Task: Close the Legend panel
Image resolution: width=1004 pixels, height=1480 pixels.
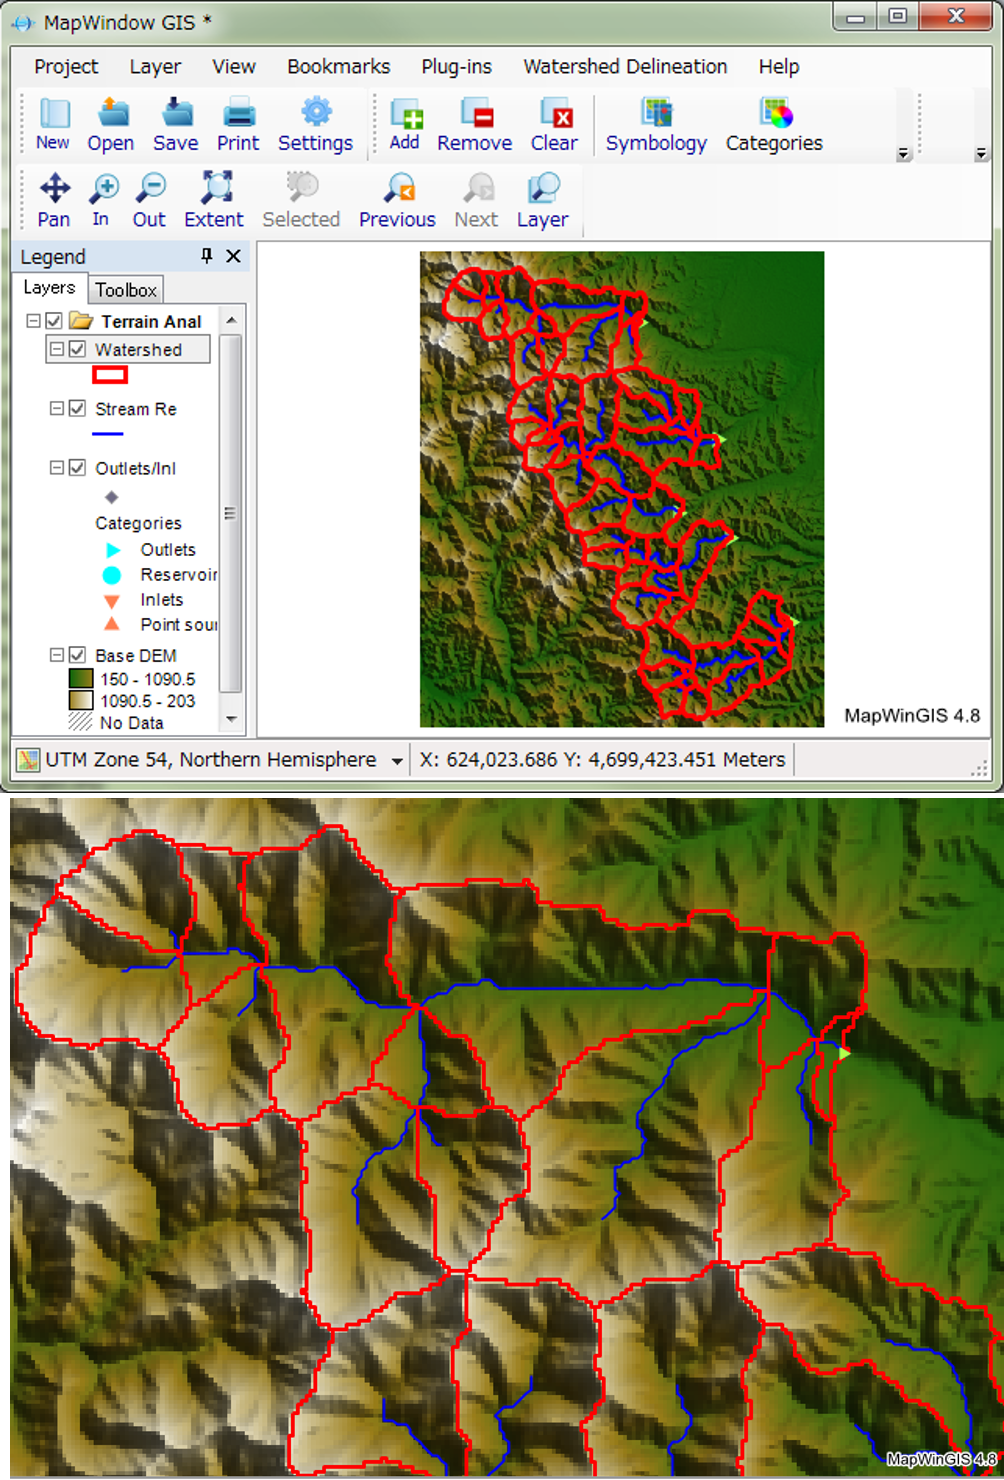Action: click(x=233, y=256)
